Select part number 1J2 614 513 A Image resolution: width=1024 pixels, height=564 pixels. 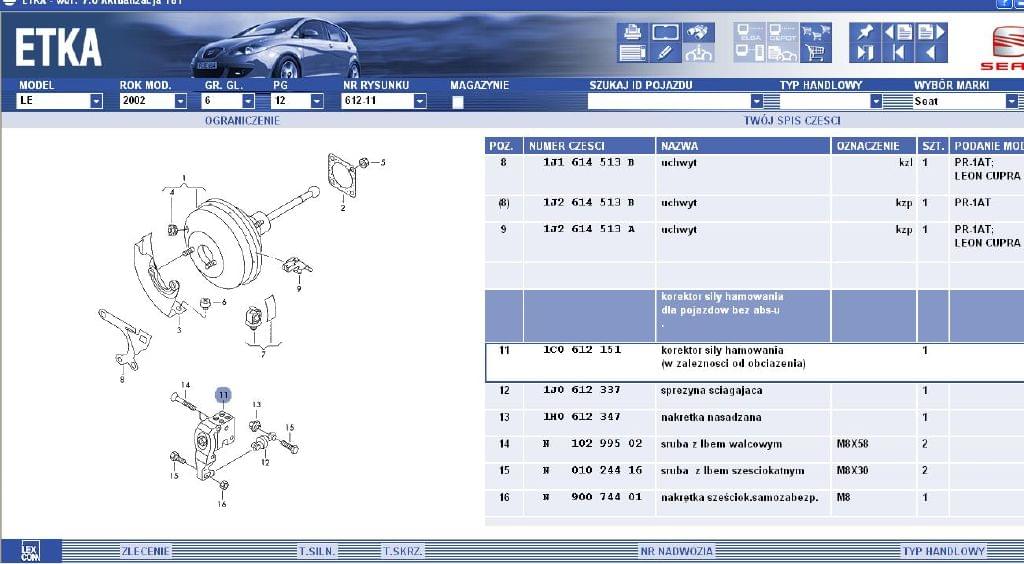coord(588,229)
